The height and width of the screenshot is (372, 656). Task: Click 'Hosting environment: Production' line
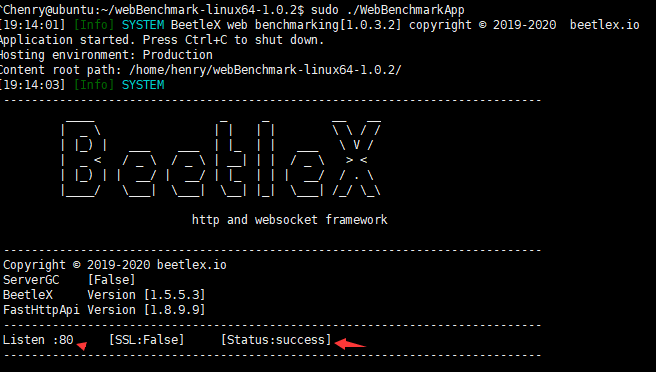106,55
